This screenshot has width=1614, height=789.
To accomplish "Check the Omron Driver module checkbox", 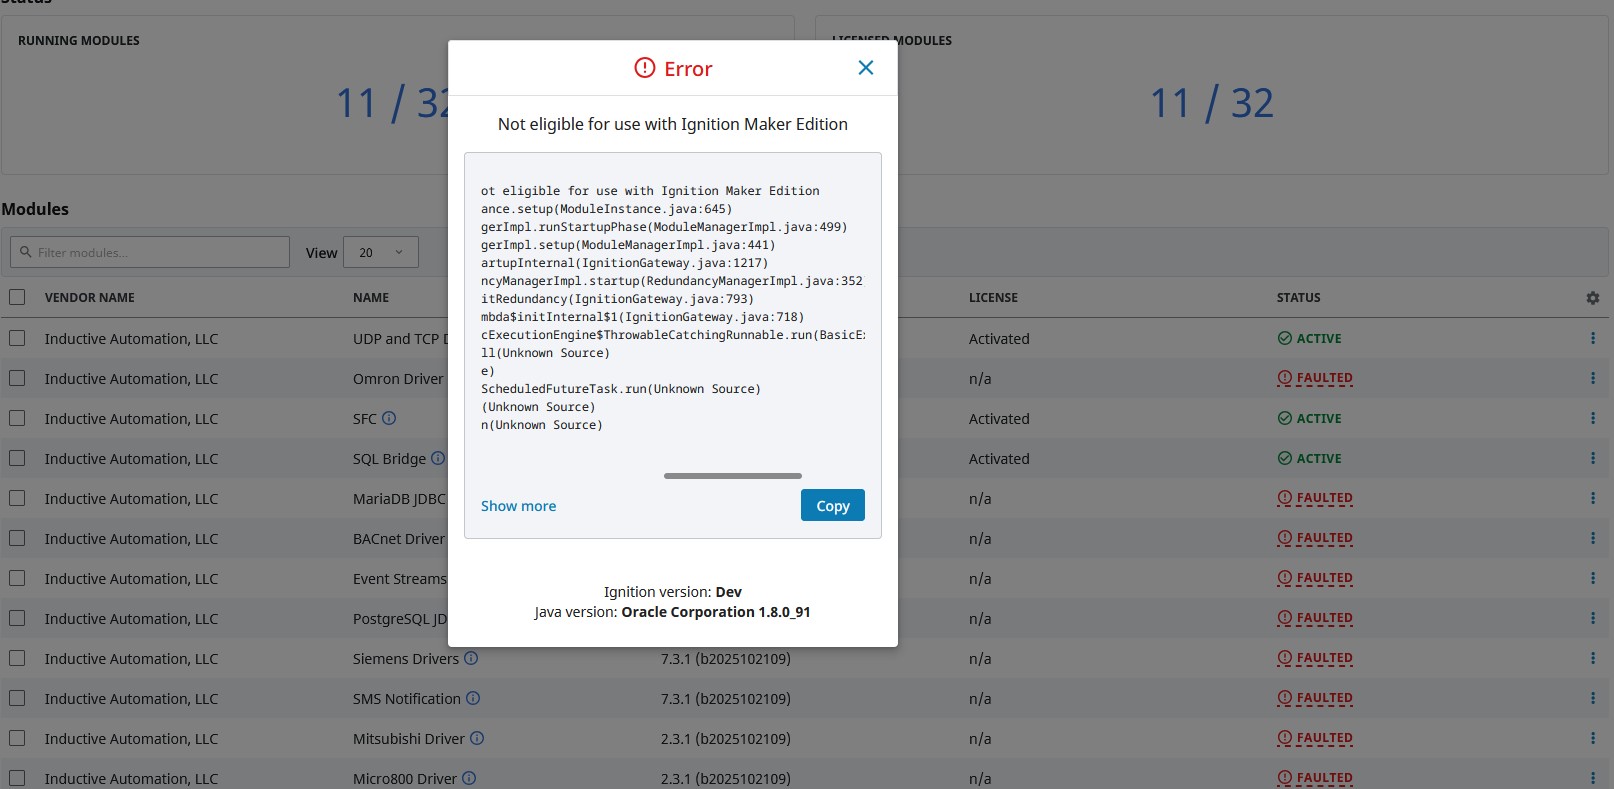I will [17, 378].
